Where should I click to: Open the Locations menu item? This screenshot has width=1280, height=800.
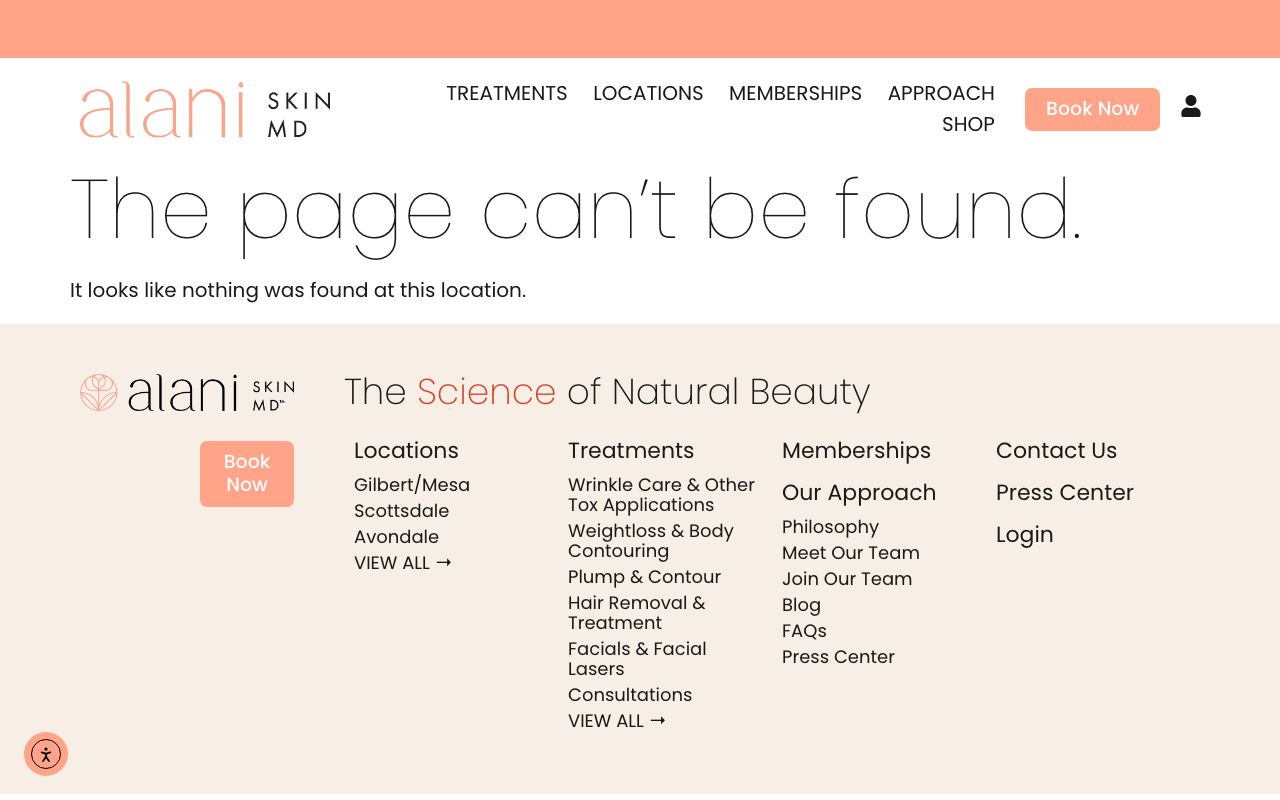click(x=648, y=94)
